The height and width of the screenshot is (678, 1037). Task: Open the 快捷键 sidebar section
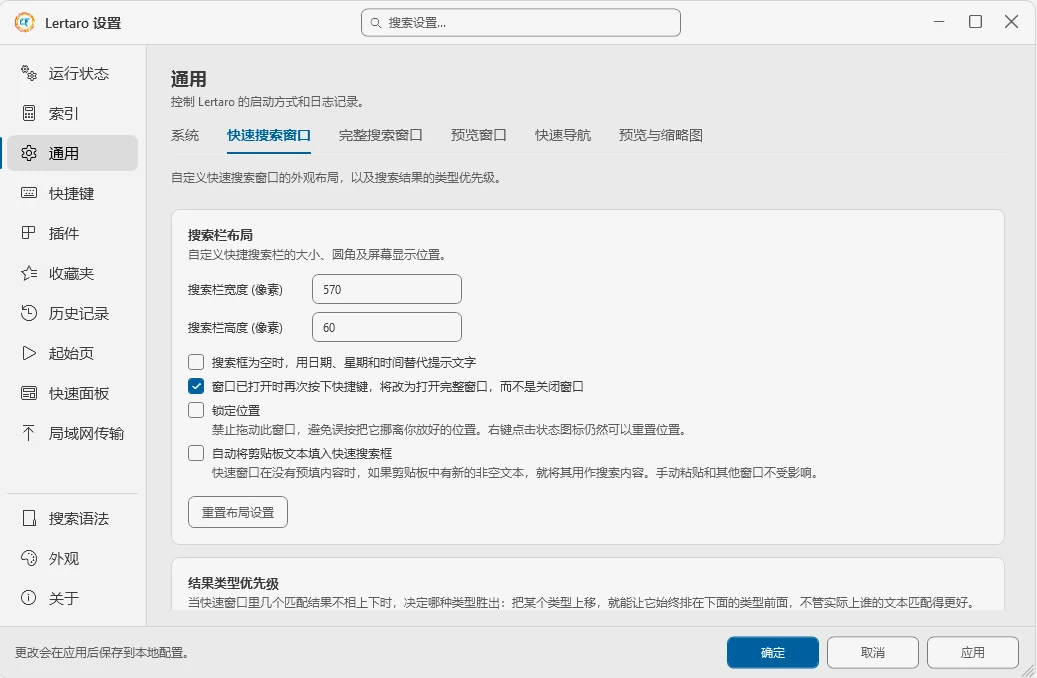coord(73,193)
